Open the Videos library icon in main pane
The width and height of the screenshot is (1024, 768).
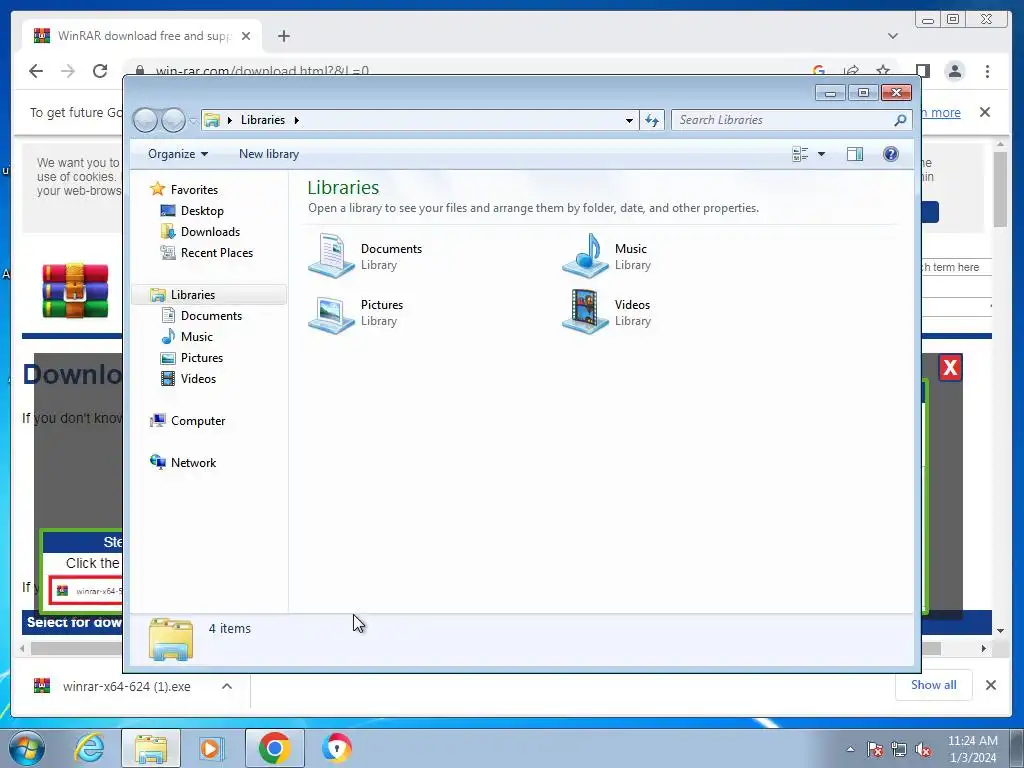[586, 313]
